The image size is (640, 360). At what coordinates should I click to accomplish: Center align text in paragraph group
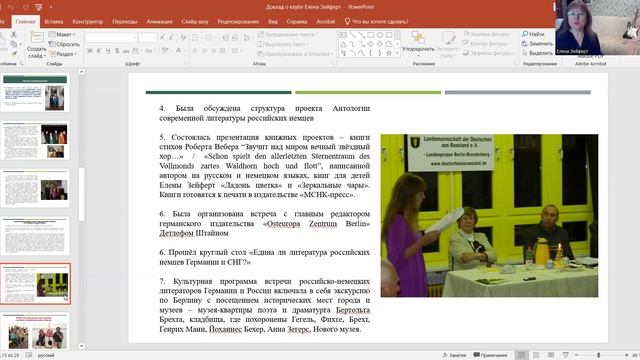[x=204, y=51]
